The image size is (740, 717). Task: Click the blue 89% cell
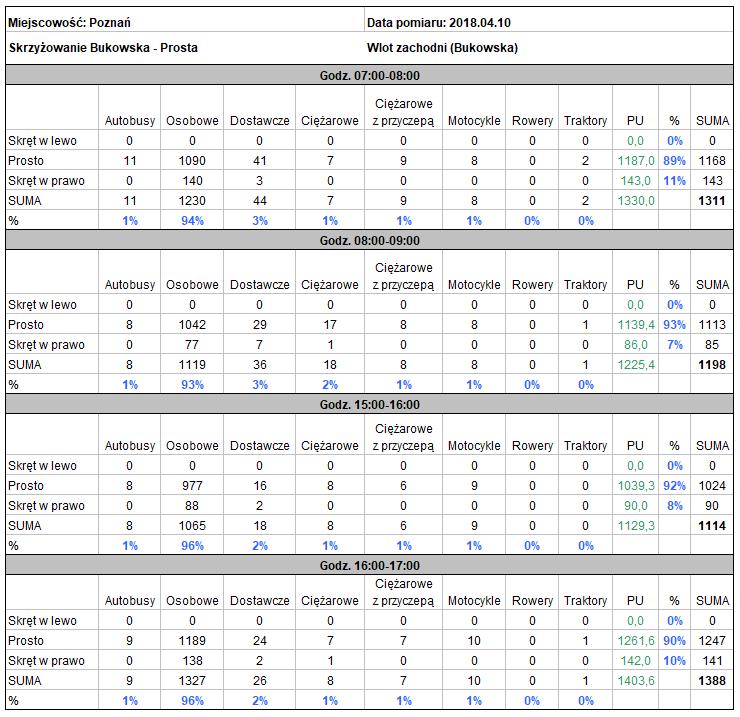674,160
